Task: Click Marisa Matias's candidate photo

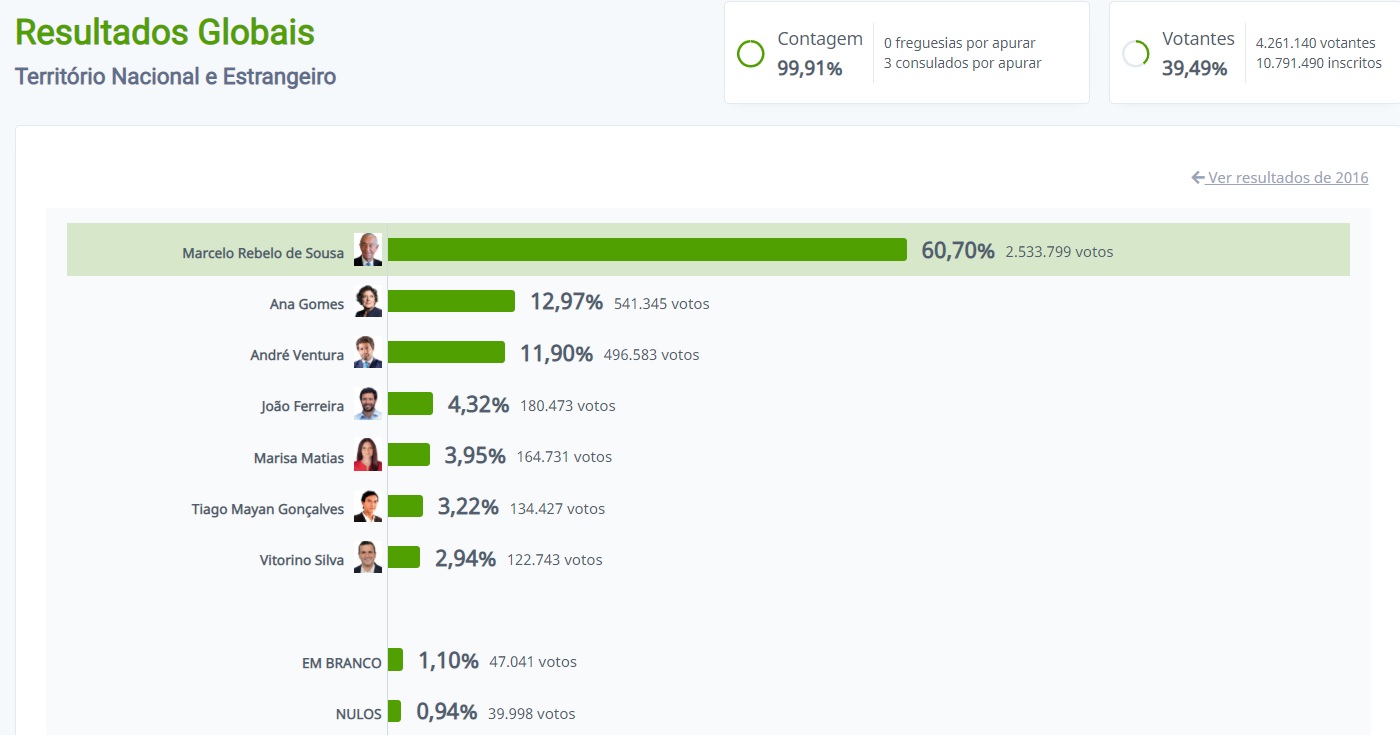Action: click(368, 455)
